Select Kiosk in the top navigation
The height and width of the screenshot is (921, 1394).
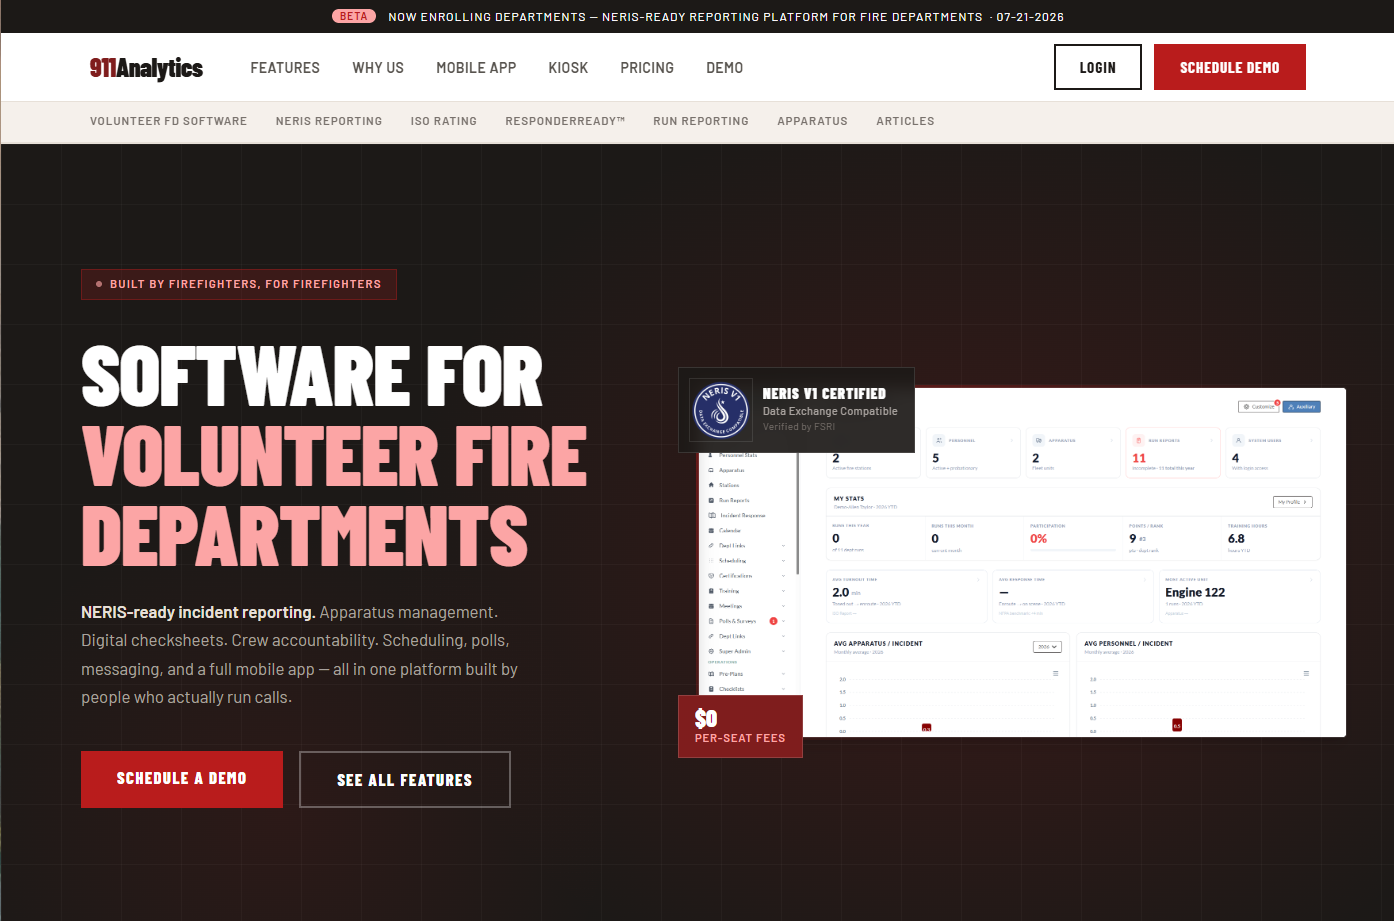coord(568,68)
